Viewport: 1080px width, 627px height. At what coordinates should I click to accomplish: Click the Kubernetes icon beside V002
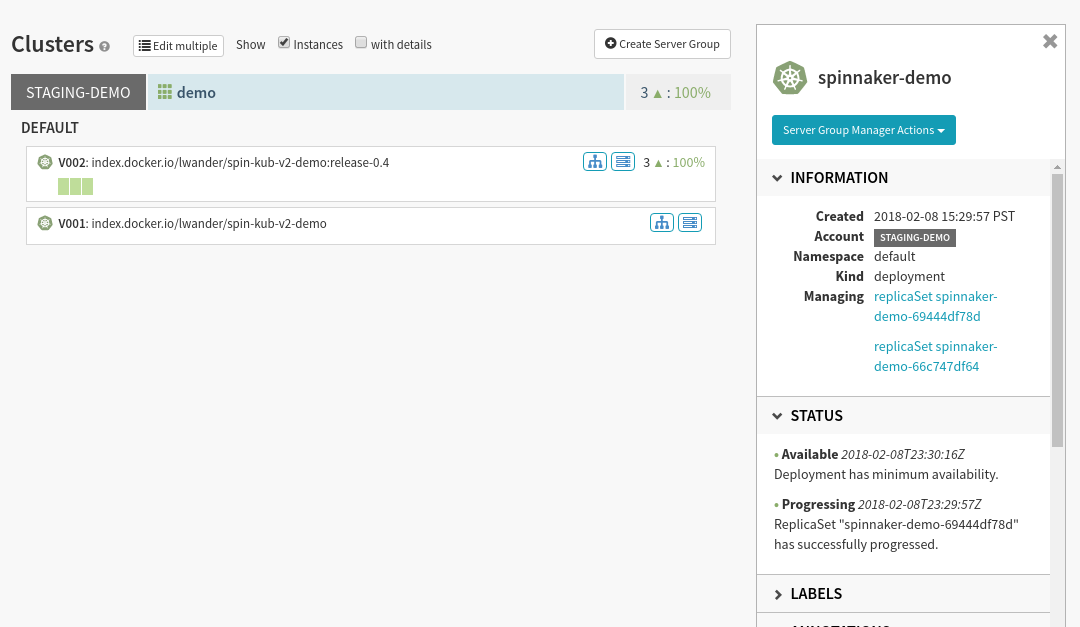[x=45, y=162]
